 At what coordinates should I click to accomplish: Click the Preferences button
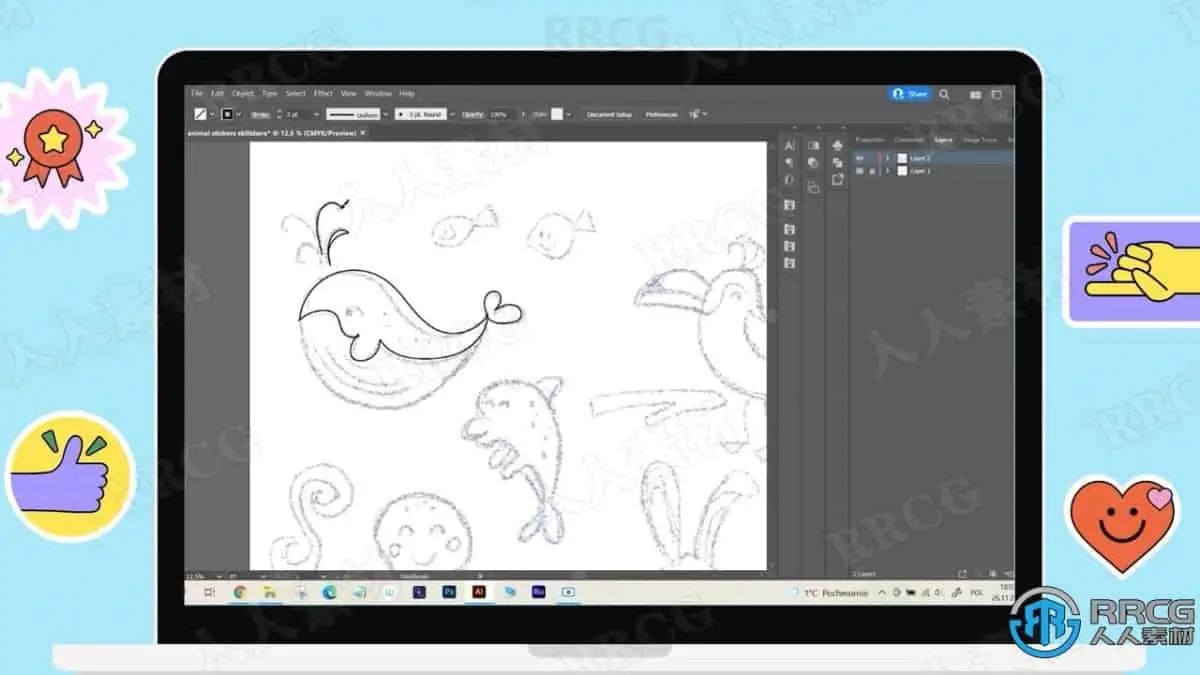(661, 114)
